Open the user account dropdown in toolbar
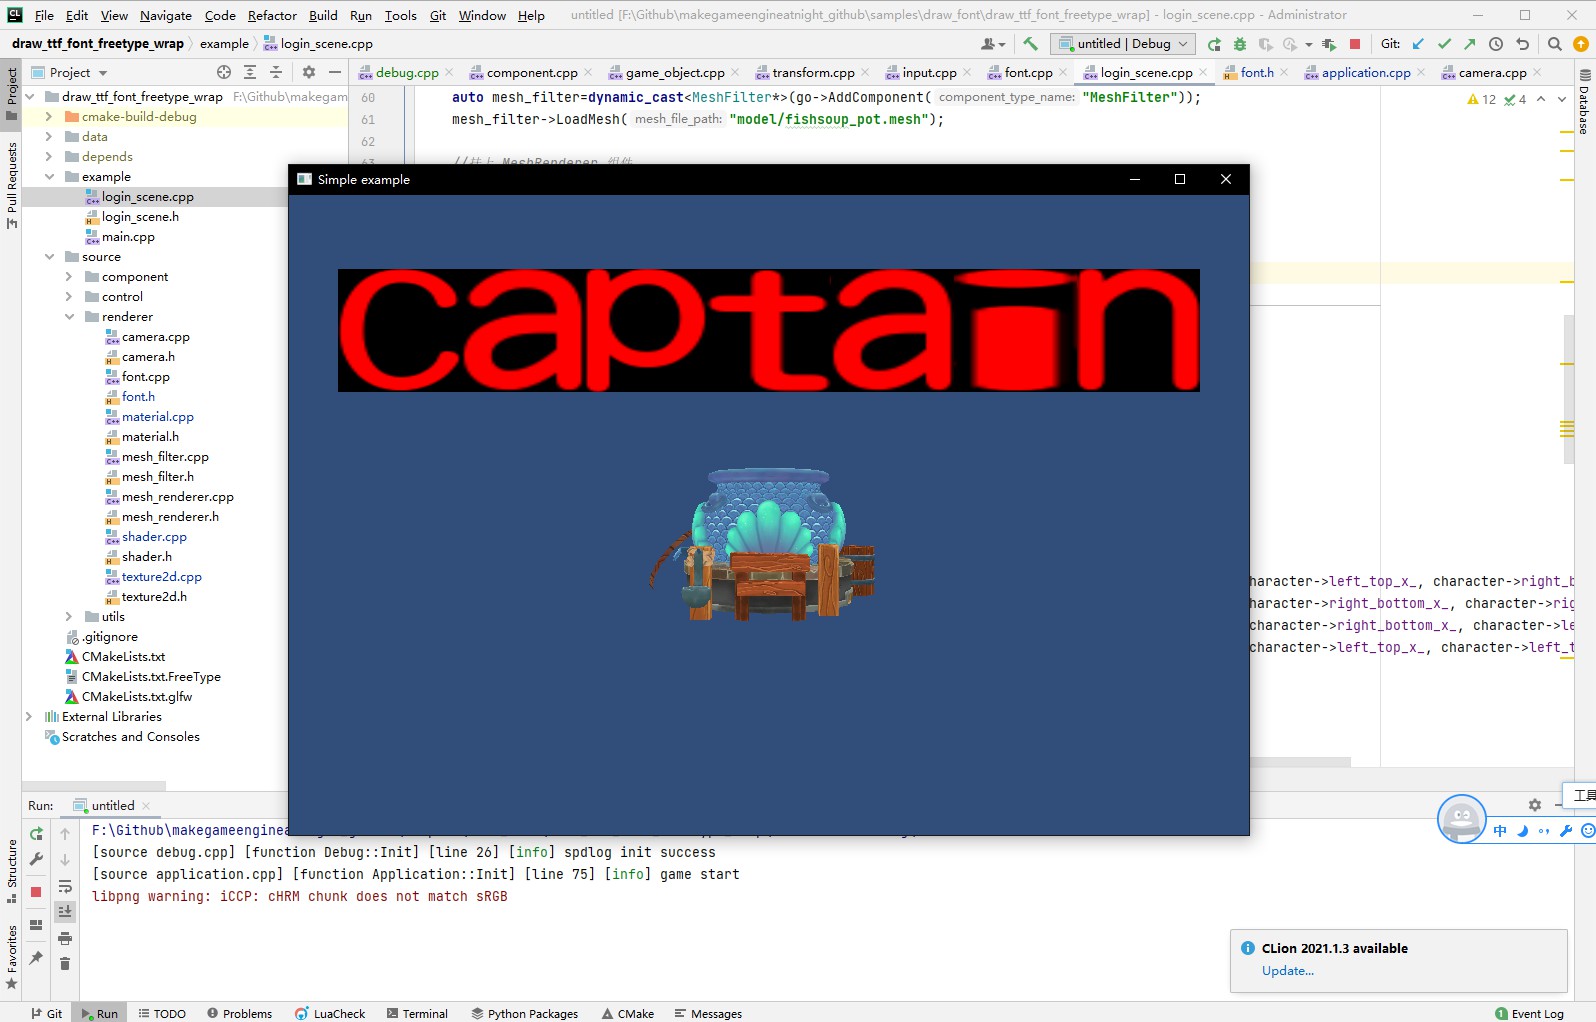The image size is (1596, 1022). (x=993, y=44)
